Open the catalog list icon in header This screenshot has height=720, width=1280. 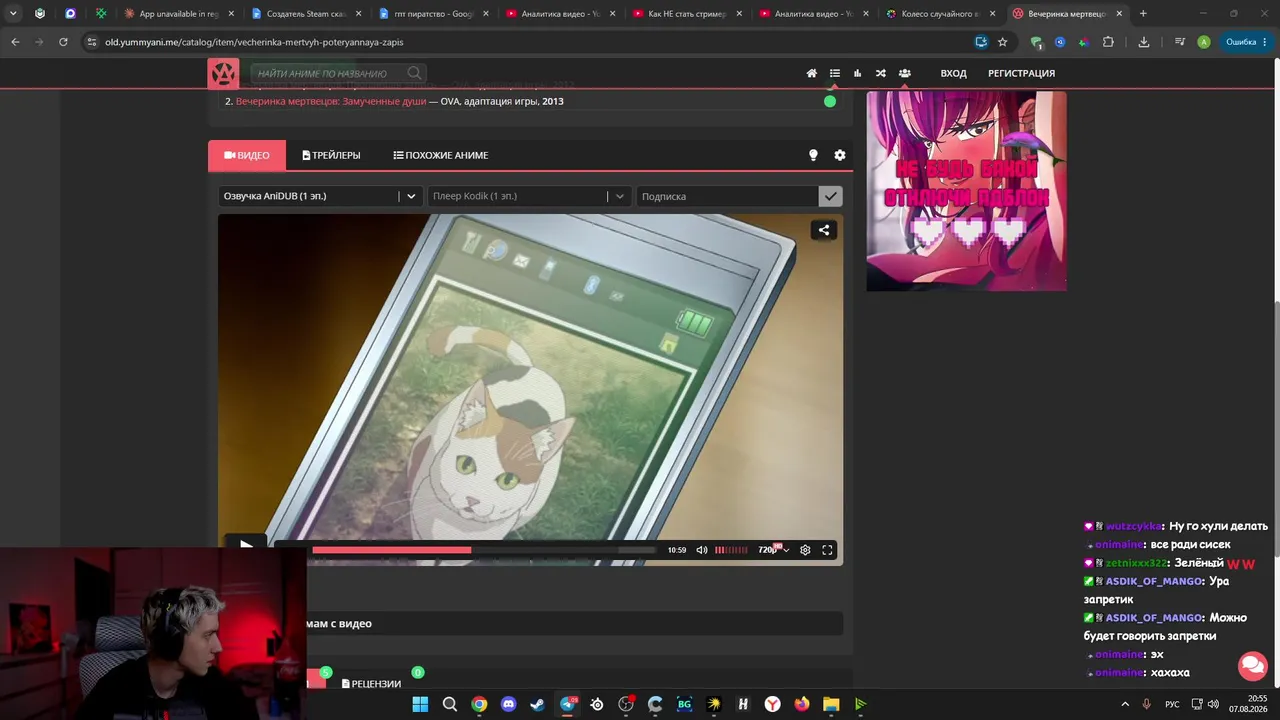coord(834,73)
